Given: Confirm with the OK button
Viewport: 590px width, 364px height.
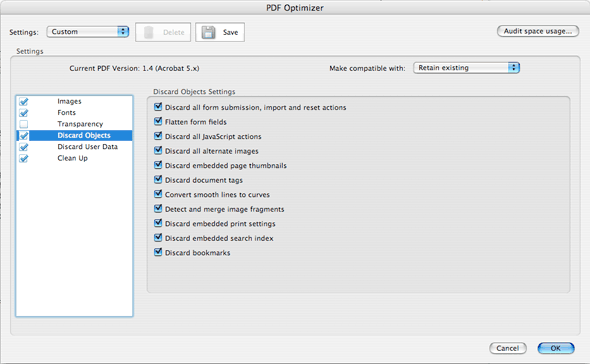Looking at the screenshot, I should 556,348.
